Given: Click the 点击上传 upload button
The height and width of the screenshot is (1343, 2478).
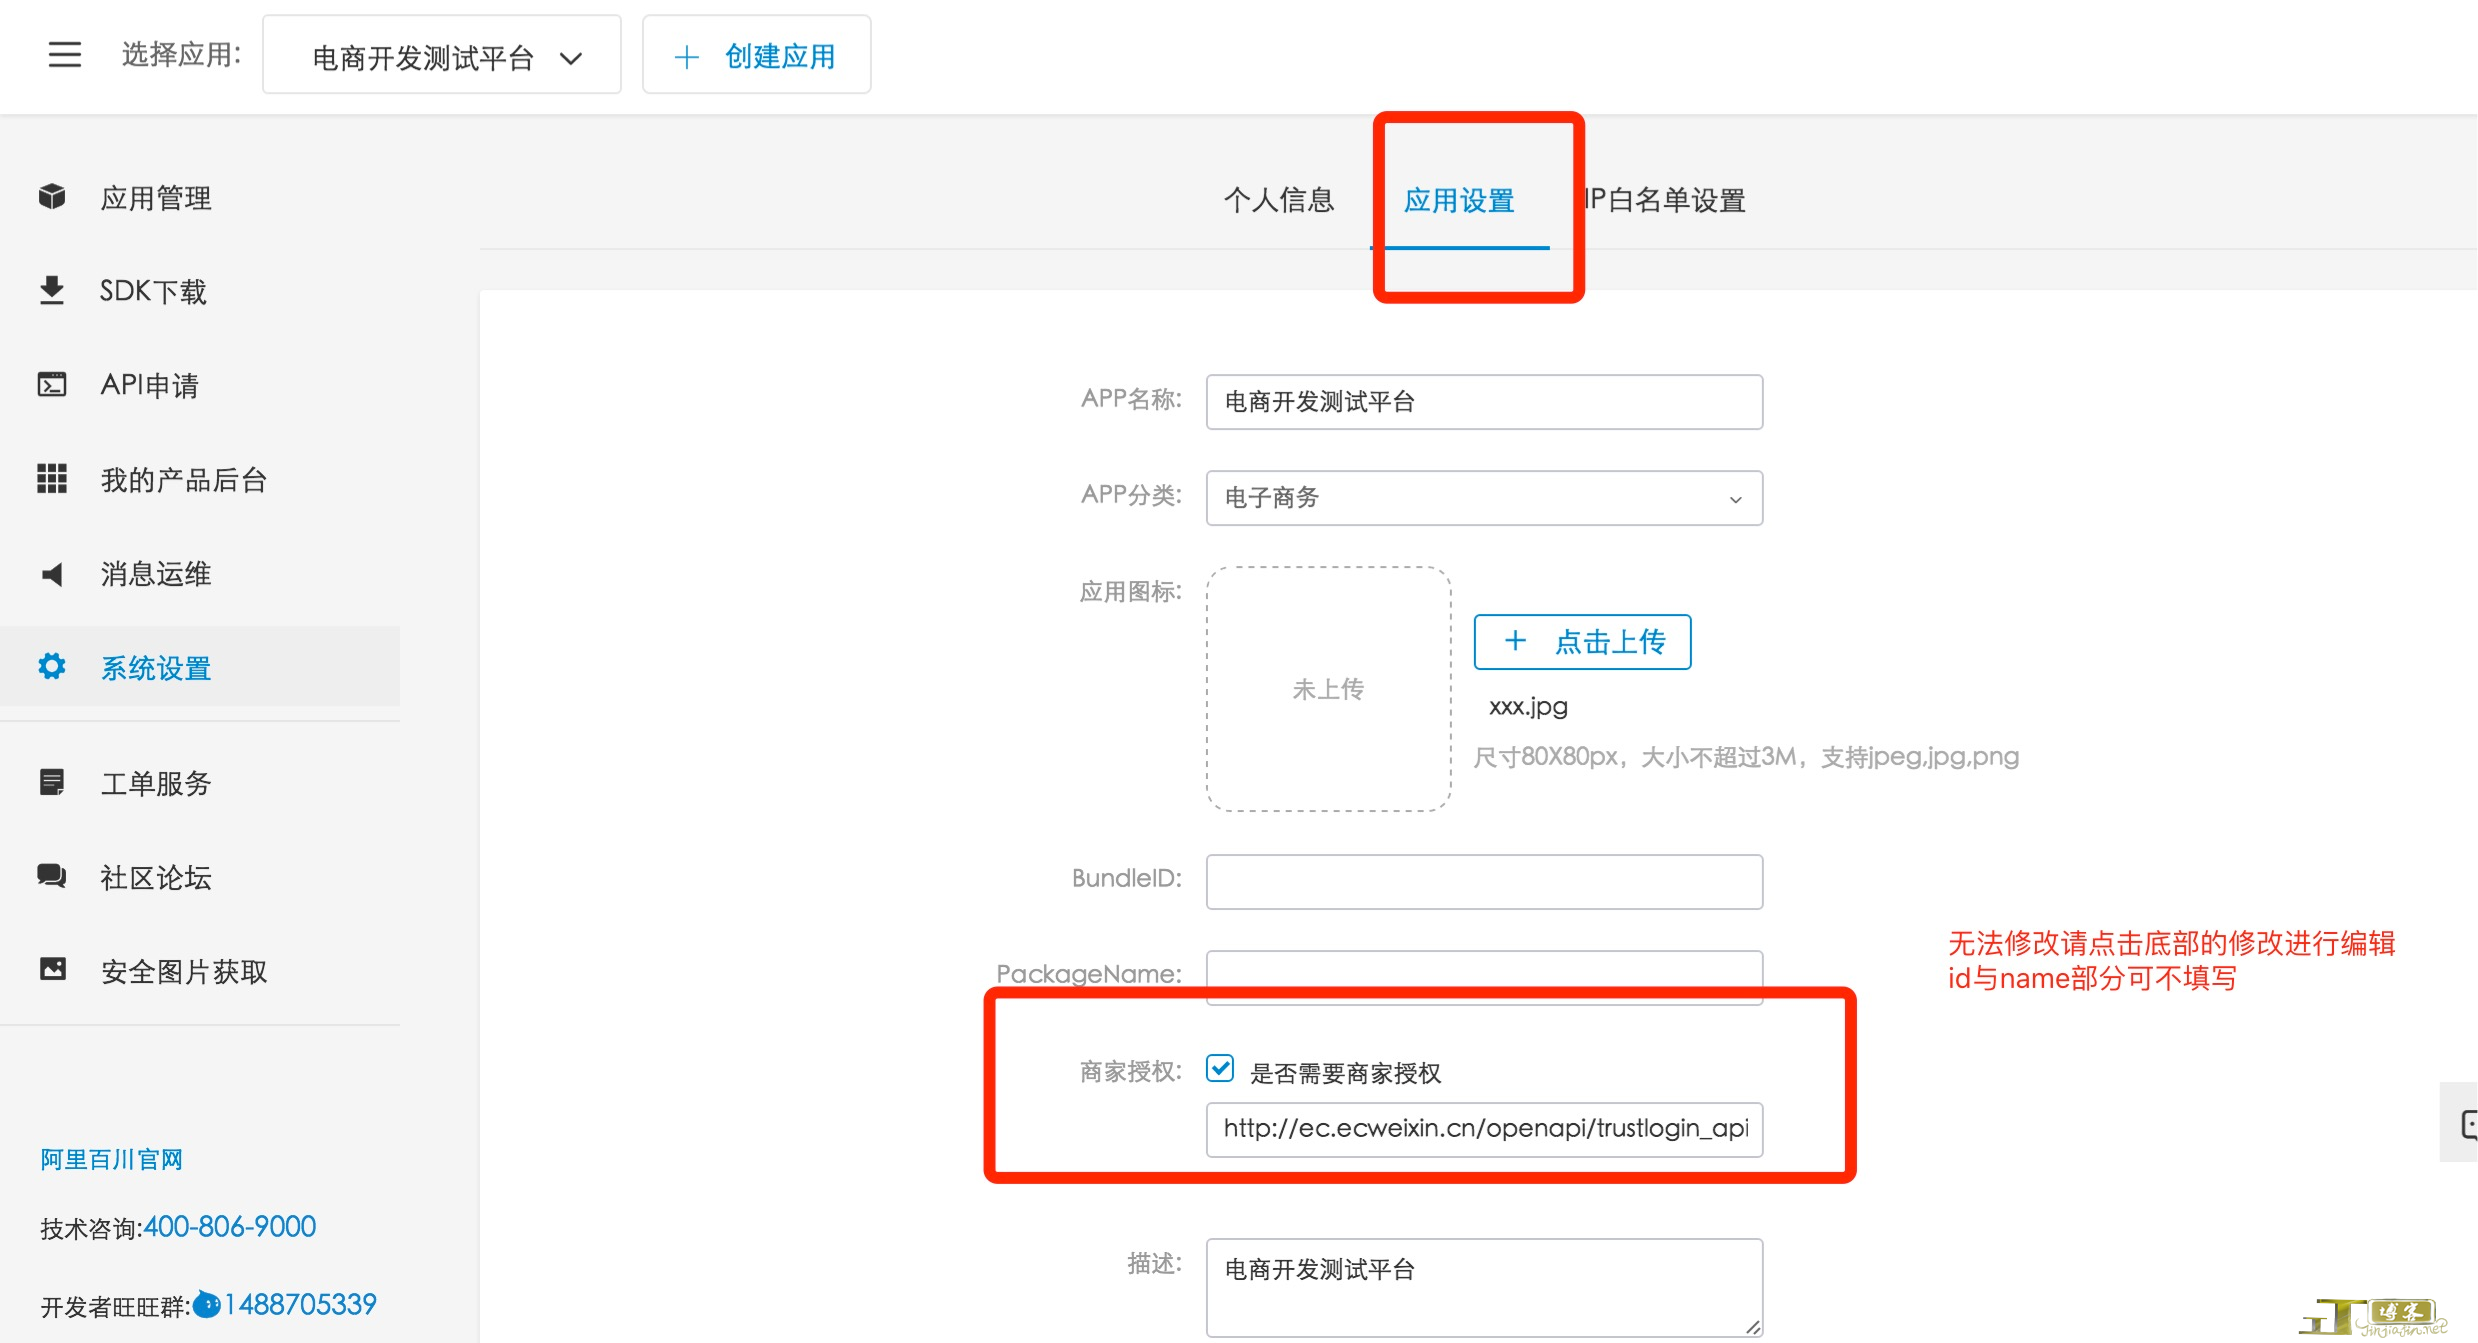Looking at the screenshot, I should coord(1582,642).
